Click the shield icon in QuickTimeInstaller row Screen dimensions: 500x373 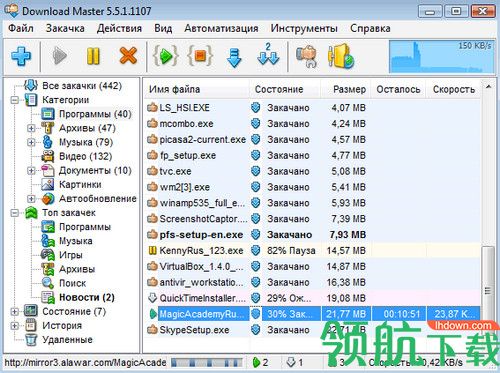coord(256,298)
